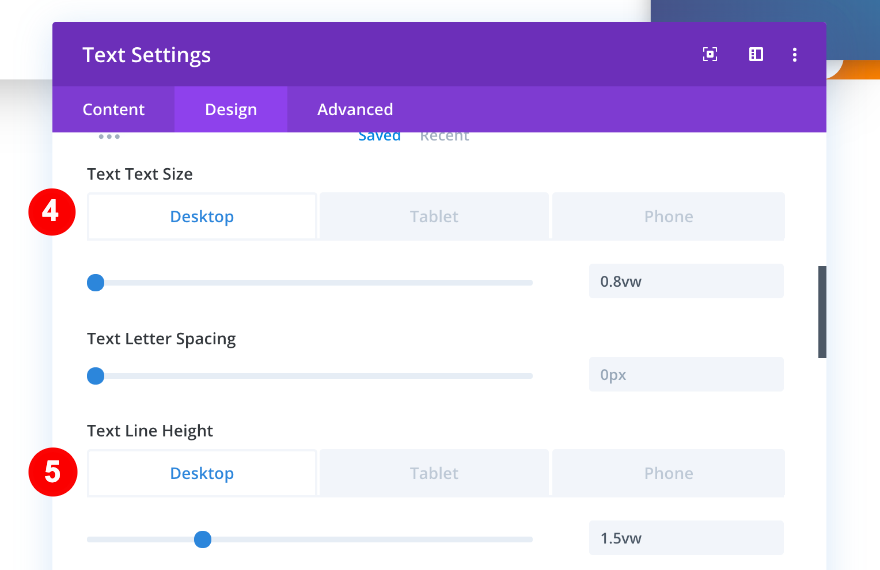Select the Design tab
Viewport: 880px width, 570px height.
231,110
